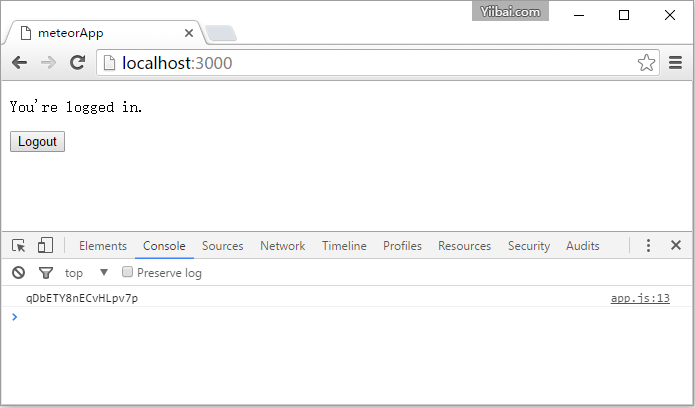Click the console prompt input line

(300, 317)
